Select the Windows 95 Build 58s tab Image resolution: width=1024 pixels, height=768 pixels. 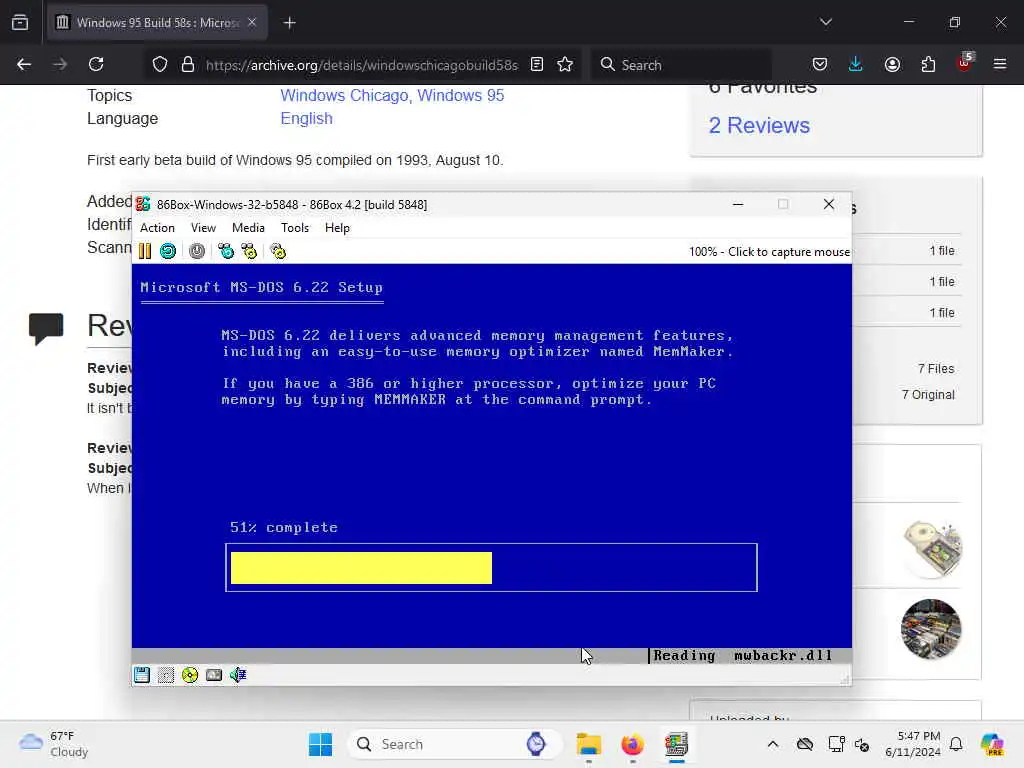pyautogui.click(x=157, y=23)
